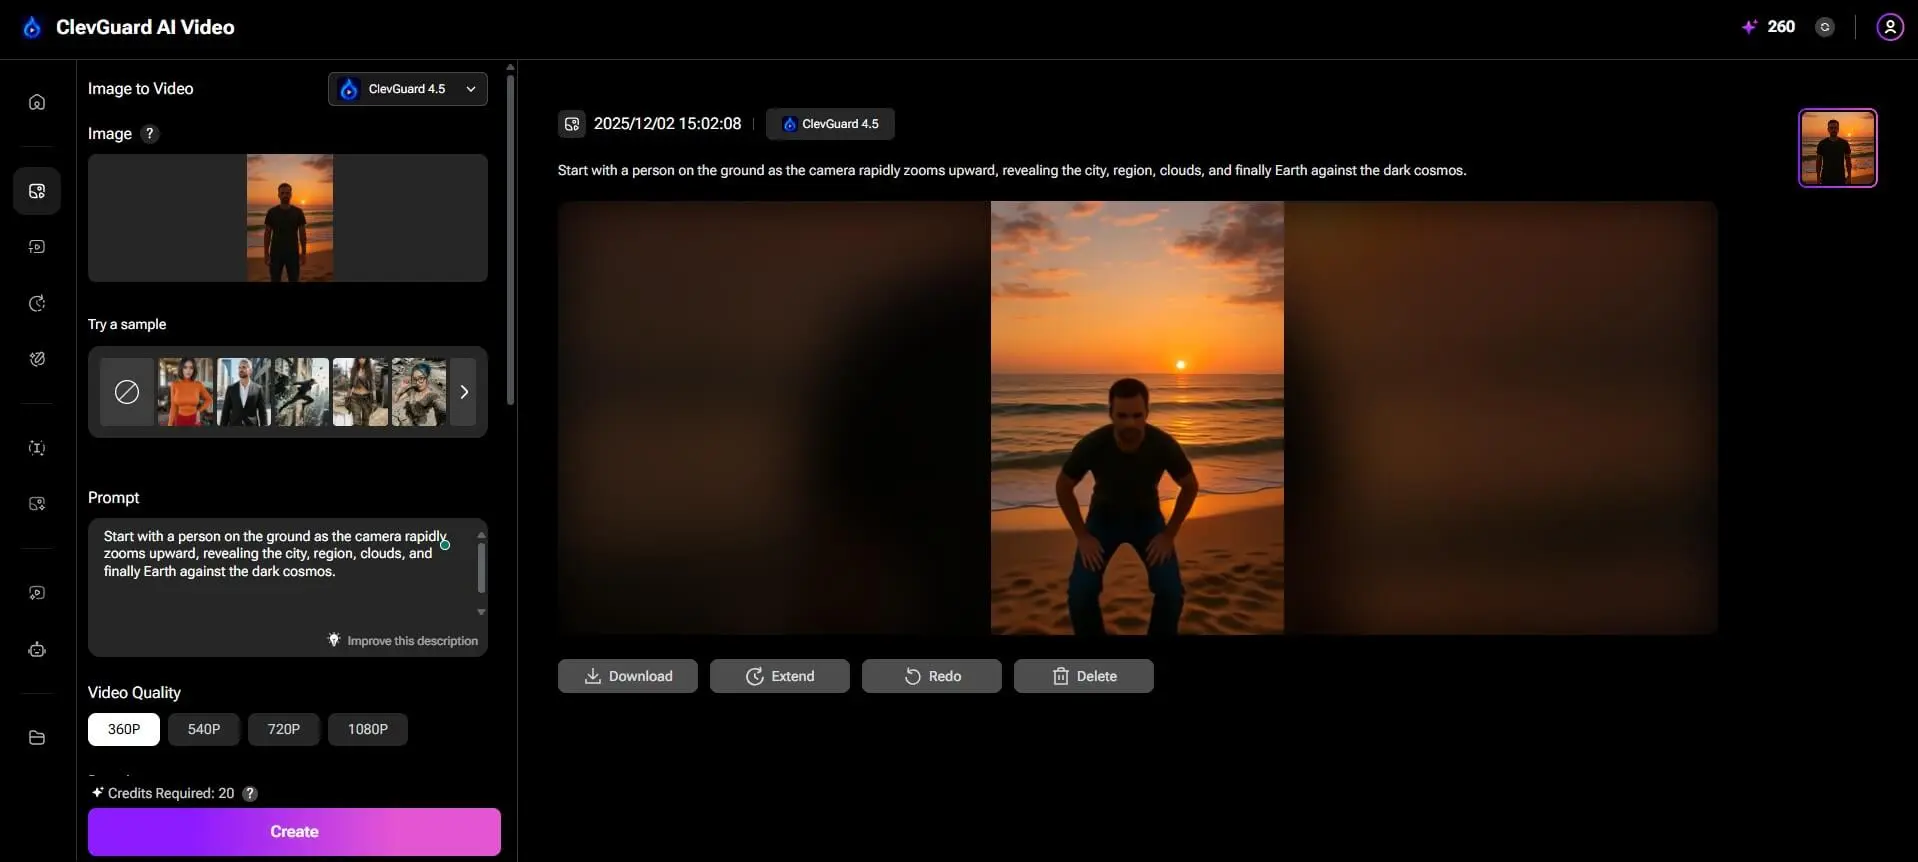Screen dimensions: 1918x862
Task: Click the Credits Required help icon
Action: 250,793
